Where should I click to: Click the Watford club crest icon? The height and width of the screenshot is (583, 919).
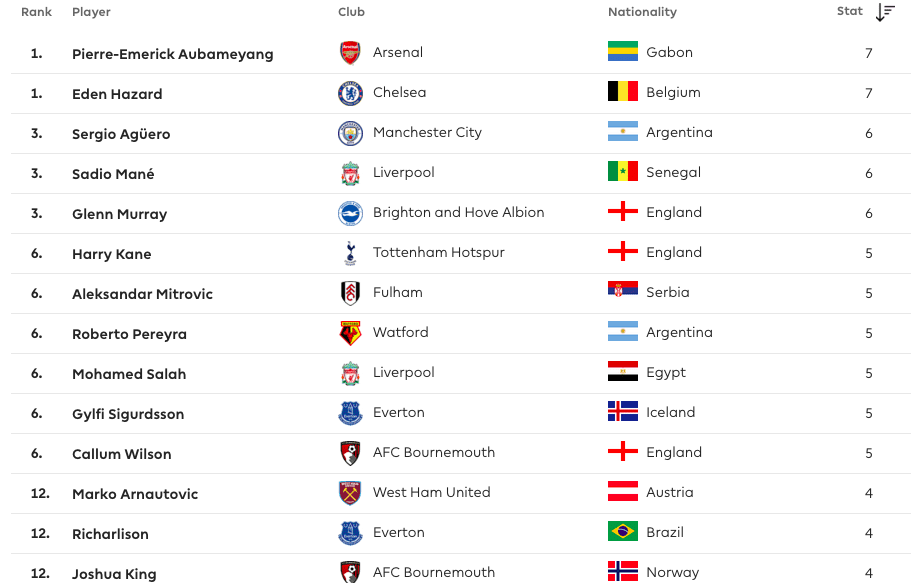point(350,333)
